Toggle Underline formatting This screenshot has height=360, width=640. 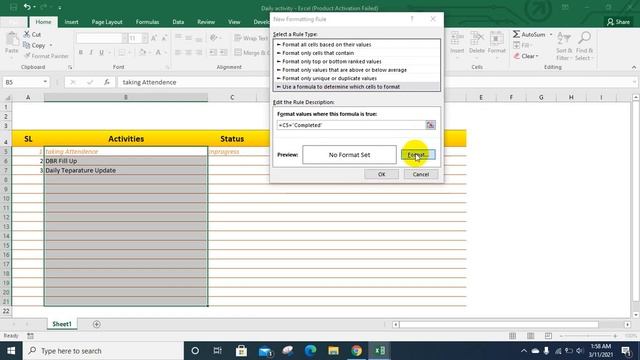pyautogui.click(x=101, y=52)
